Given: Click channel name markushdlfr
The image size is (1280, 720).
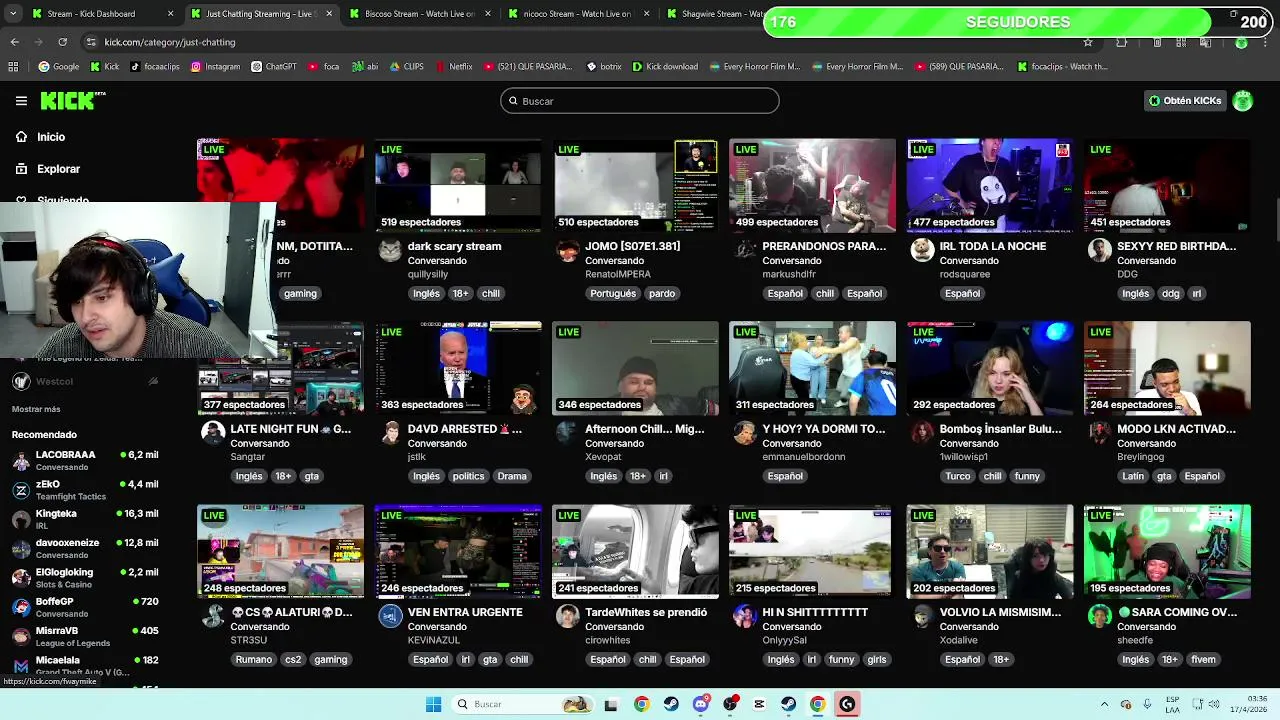Looking at the screenshot, I should click(x=789, y=274).
